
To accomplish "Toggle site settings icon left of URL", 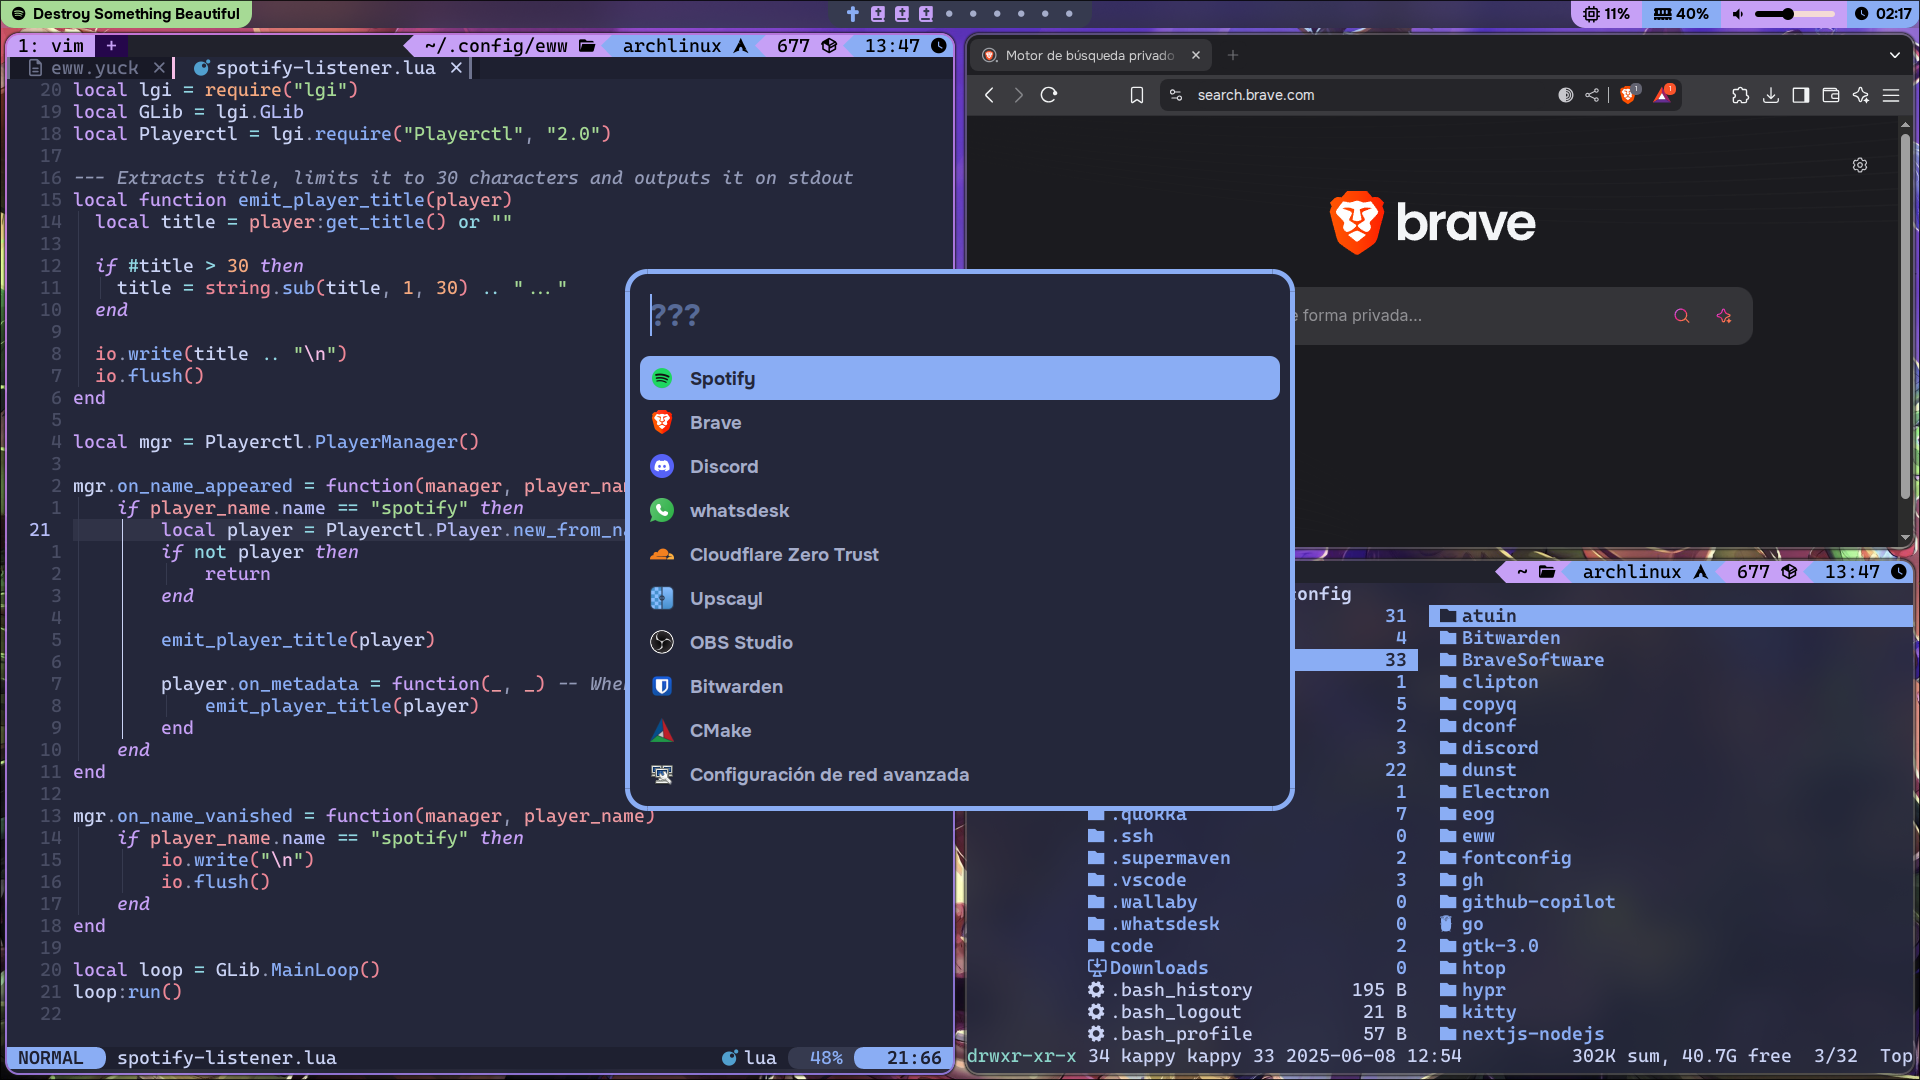I will point(1176,95).
